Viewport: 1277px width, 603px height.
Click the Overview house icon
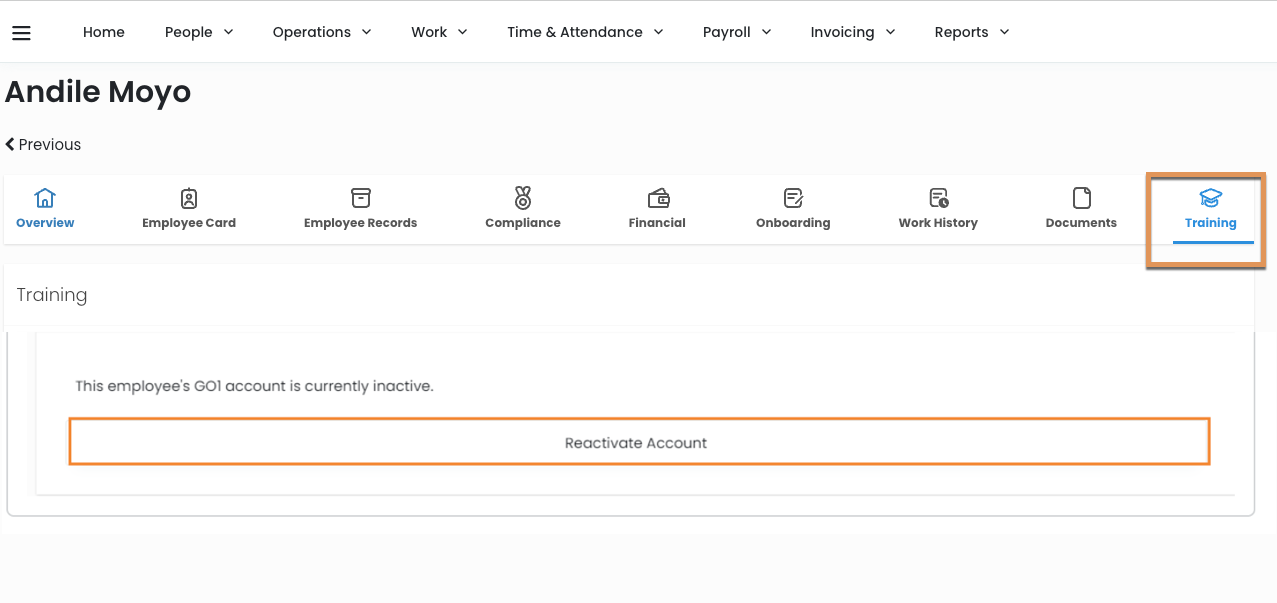45,197
